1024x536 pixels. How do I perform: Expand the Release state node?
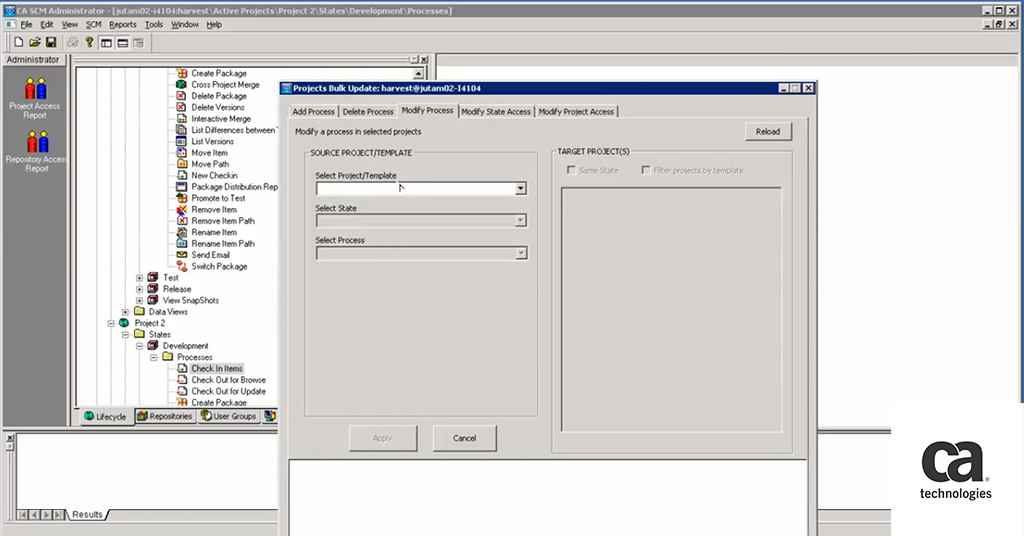139,289
